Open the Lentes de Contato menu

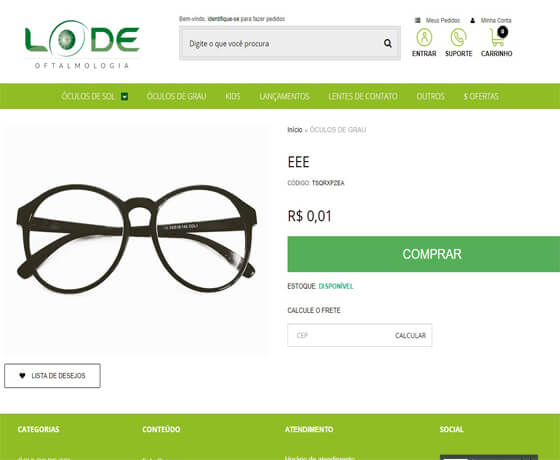[362, 96]
